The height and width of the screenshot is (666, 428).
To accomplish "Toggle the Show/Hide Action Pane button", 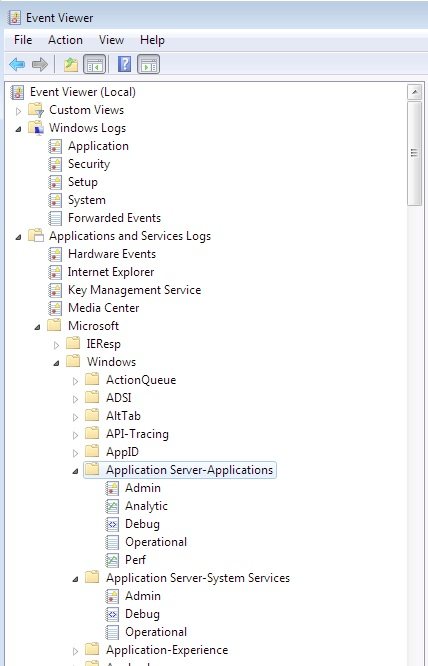I will pyautogui.click(x=149, y=65).
